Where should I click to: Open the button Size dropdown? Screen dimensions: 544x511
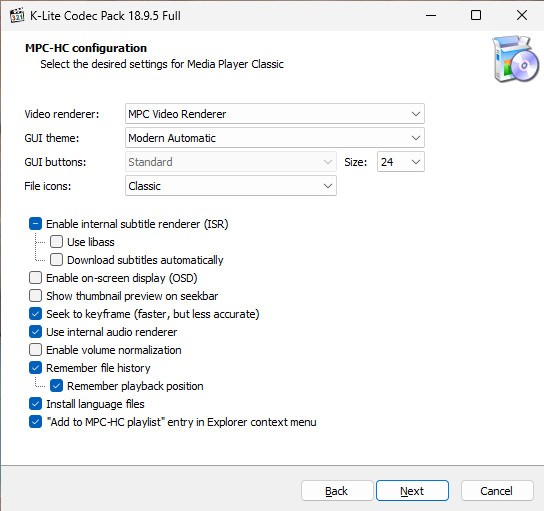pyautogui.click(x=401, y=162)
